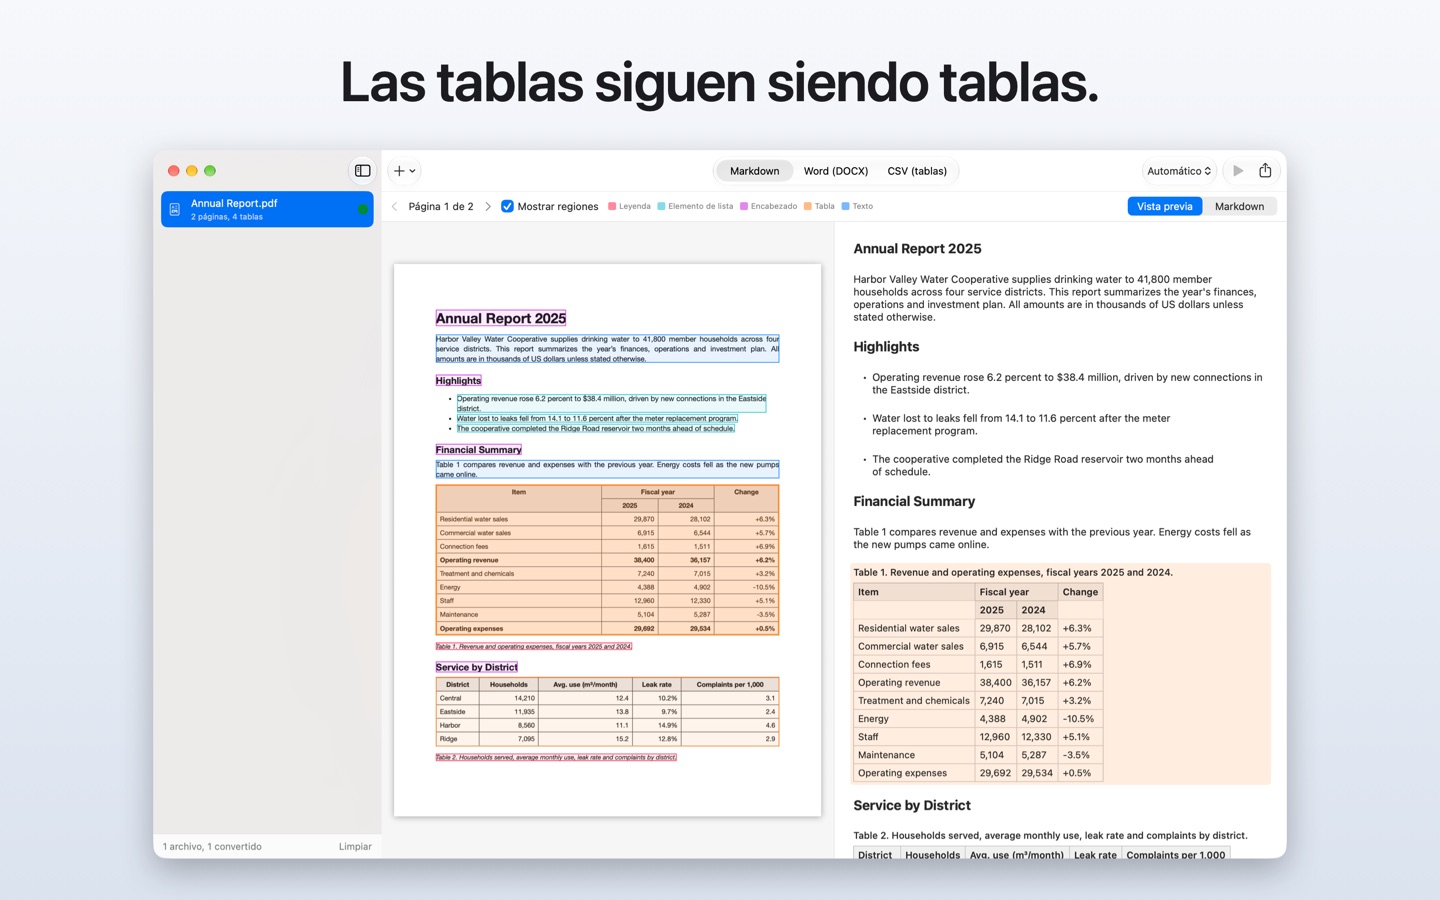Go to the previous page chevron
This screenshot has height=900, width=1440.
[x=395, y=207]
